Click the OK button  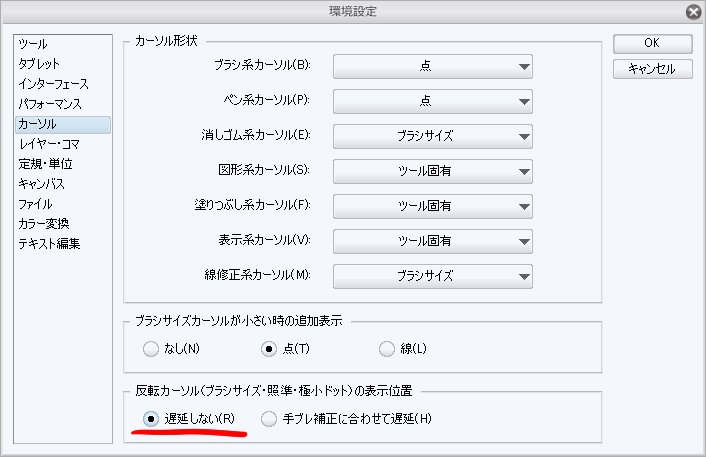coord(652,44)
